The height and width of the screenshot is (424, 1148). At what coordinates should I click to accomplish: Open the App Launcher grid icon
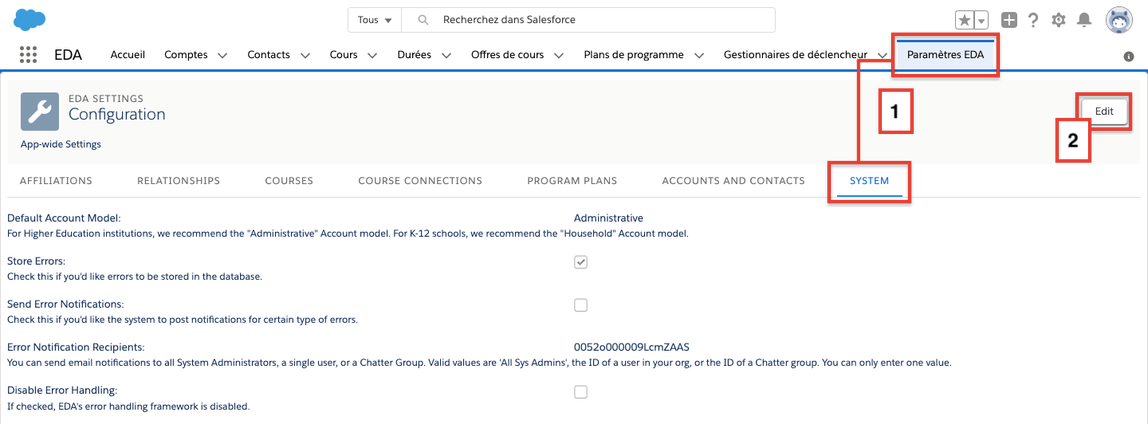pos(28,55)
